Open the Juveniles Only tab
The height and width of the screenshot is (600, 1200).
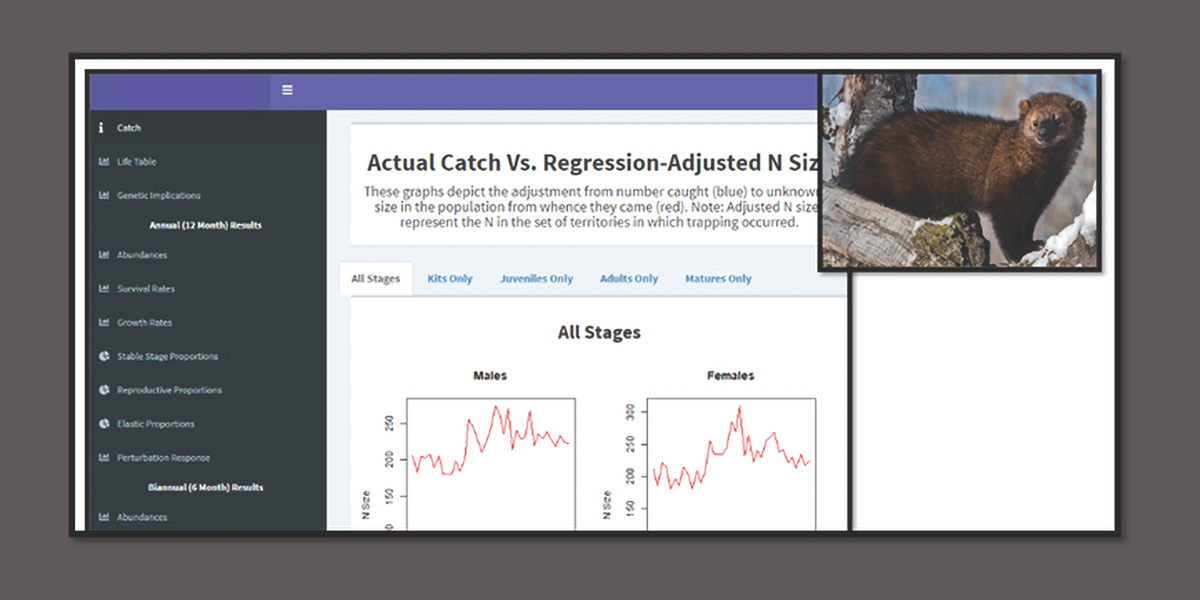click(x=536, y=278)
